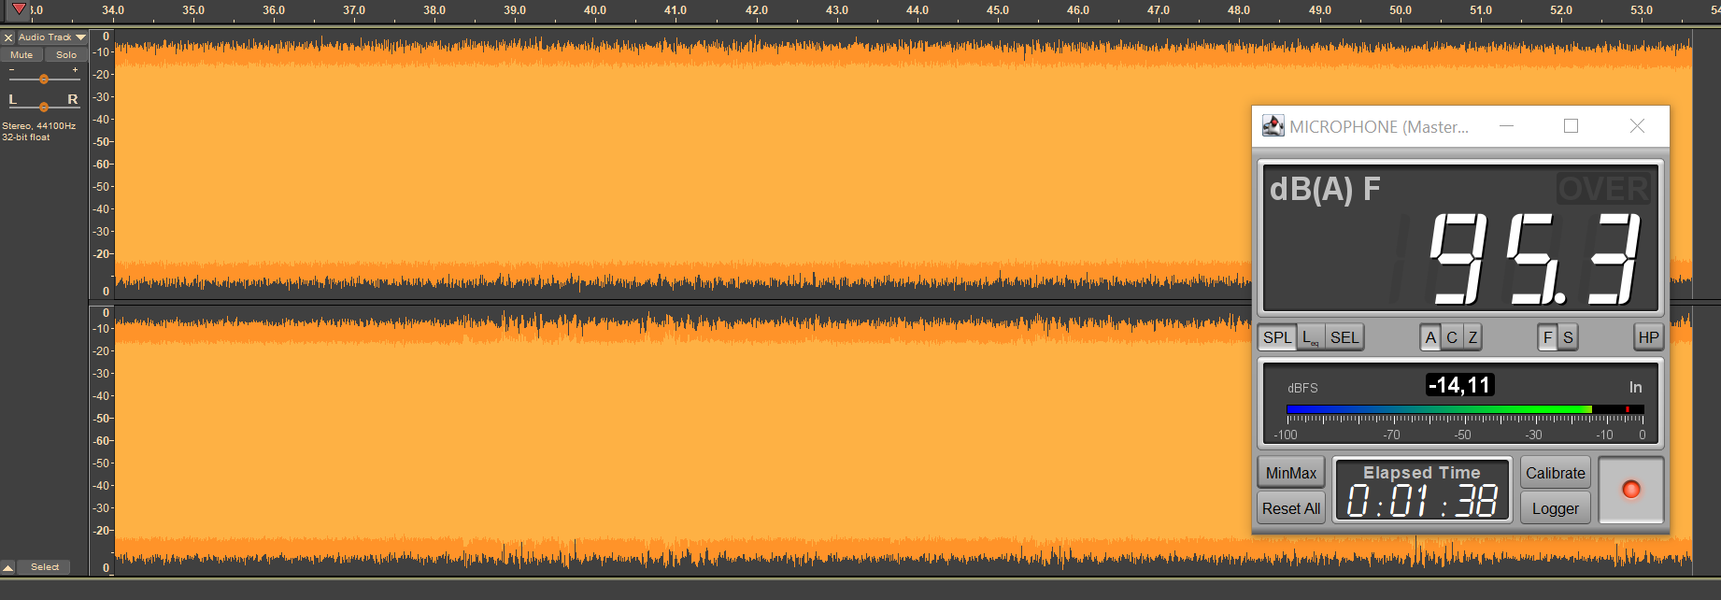Select Slow (S) time weighting

click(x=1568, y=338)
